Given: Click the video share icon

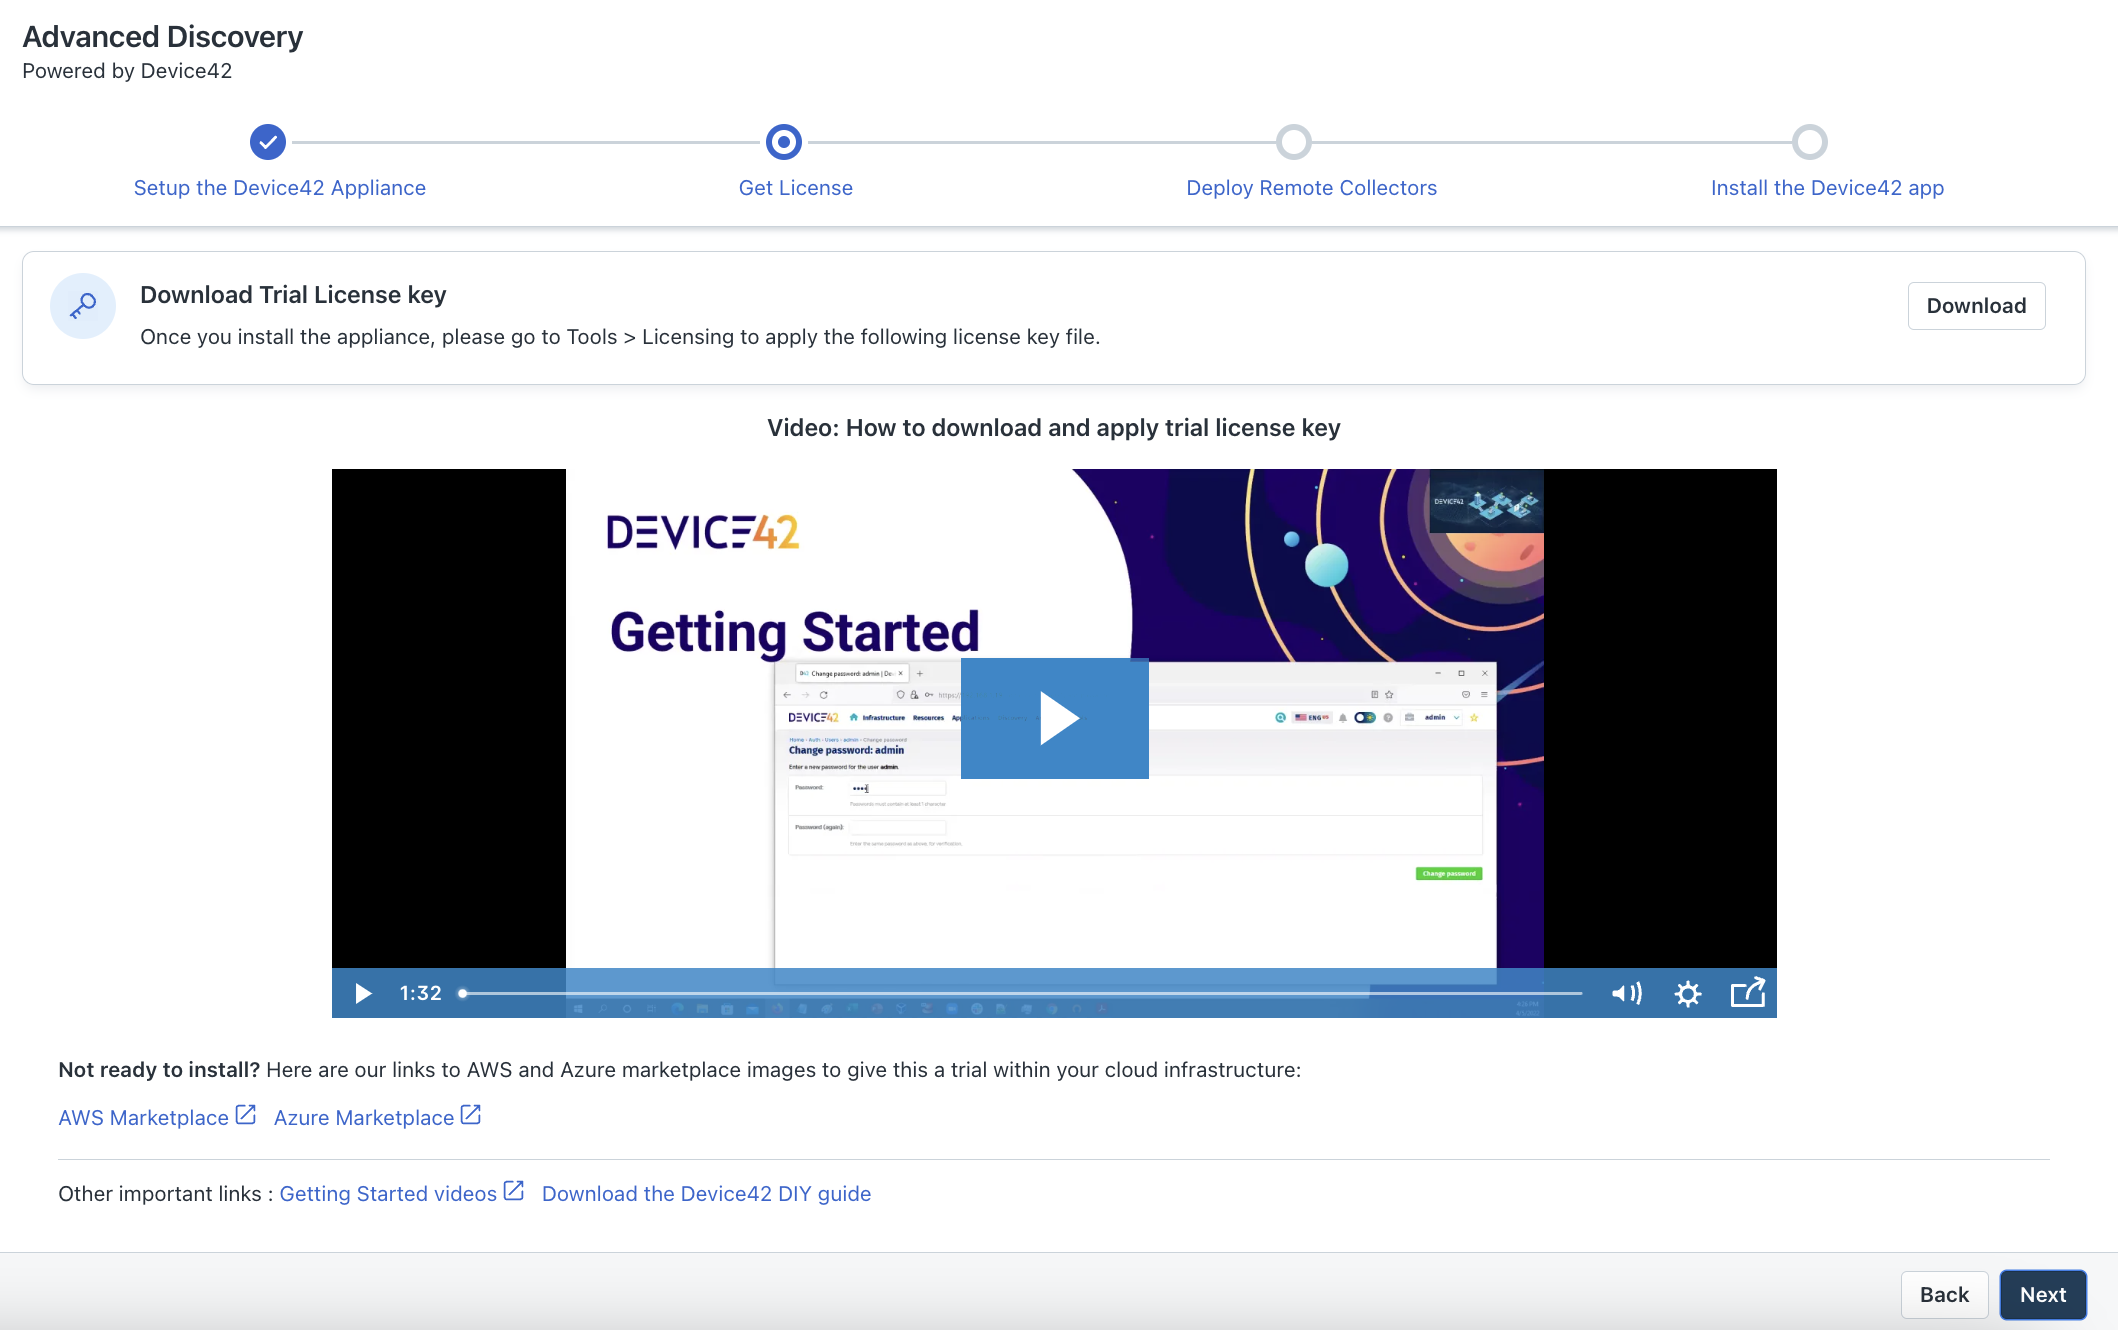Looking at the screenshot, I should pos(1747,993).
